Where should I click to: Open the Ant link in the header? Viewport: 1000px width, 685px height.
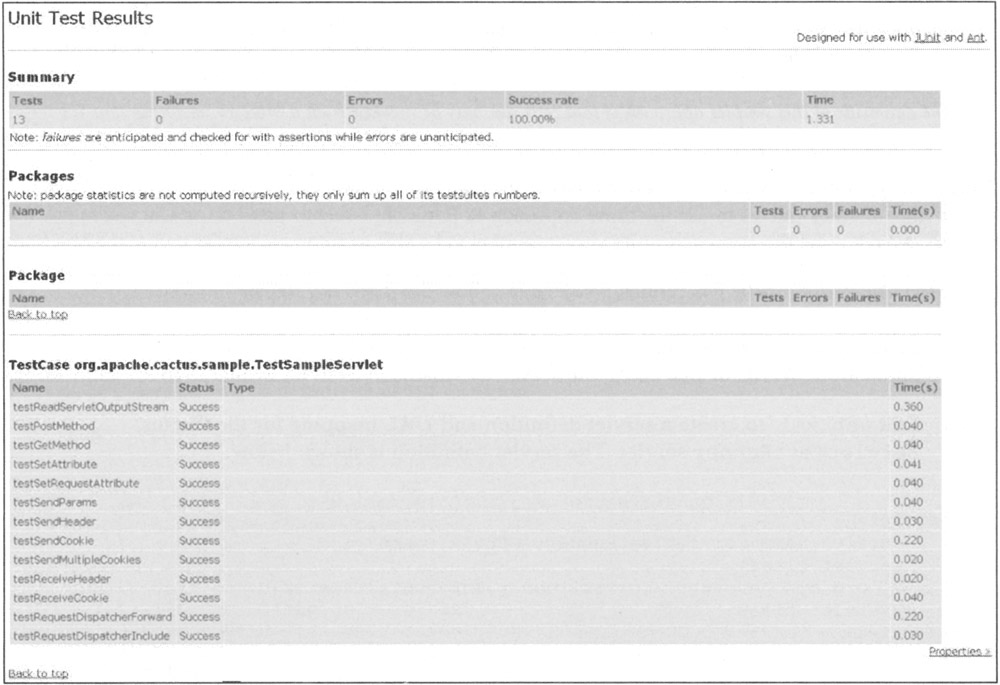[976, 37]
